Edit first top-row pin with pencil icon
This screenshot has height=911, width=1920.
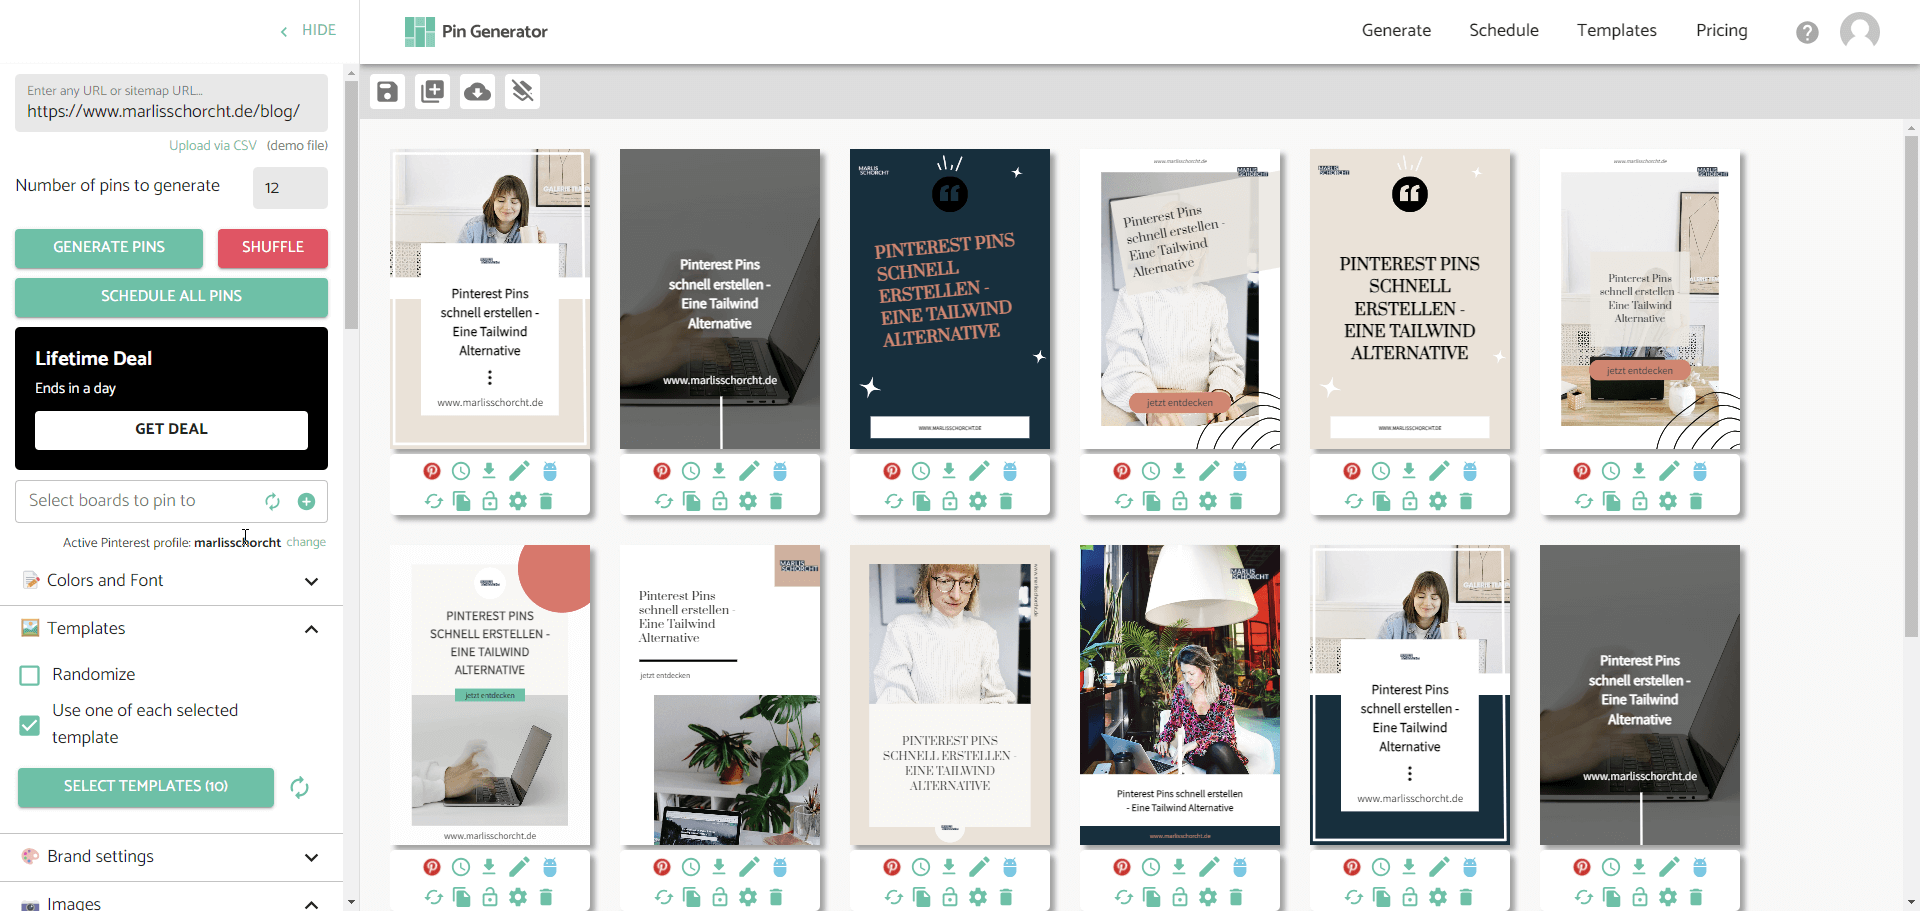(519, 471)
